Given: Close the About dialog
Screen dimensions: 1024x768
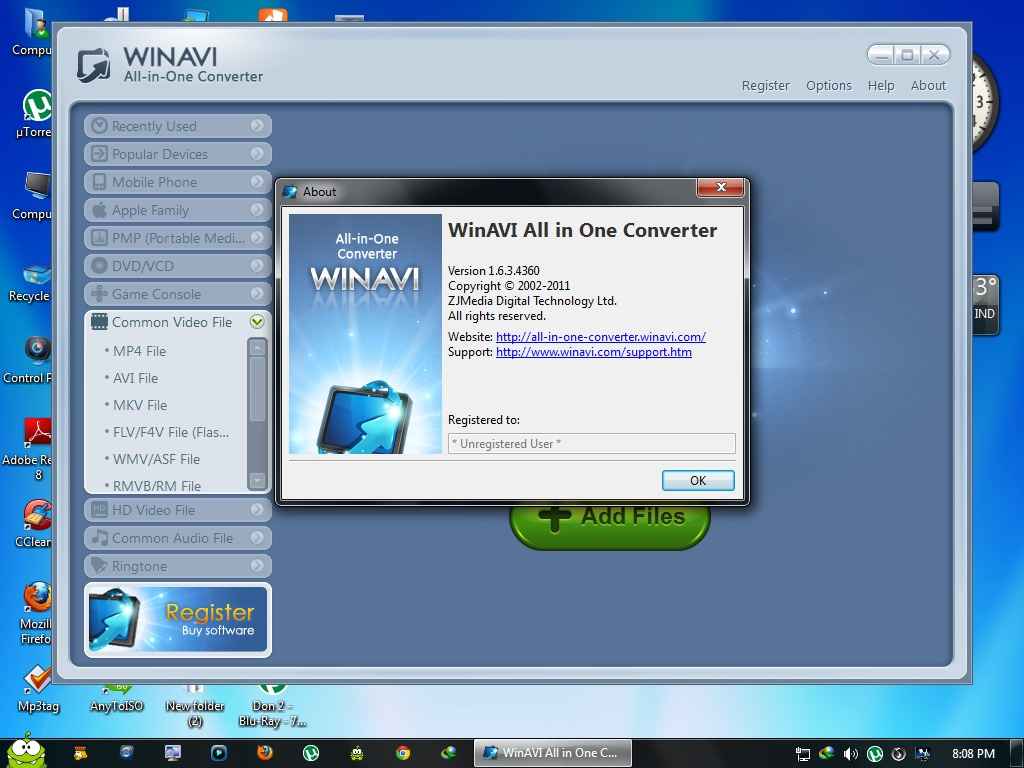Looking at the screenshot, I should 720,187.
